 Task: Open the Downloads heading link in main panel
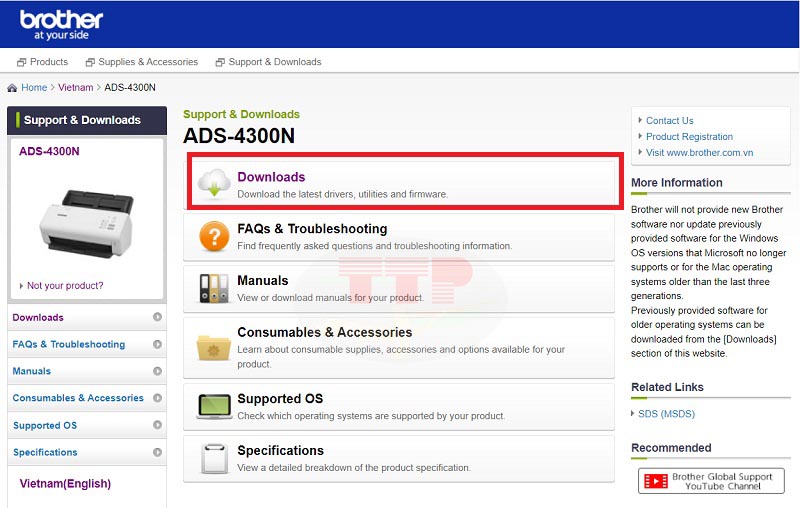[x=271, y=177]
